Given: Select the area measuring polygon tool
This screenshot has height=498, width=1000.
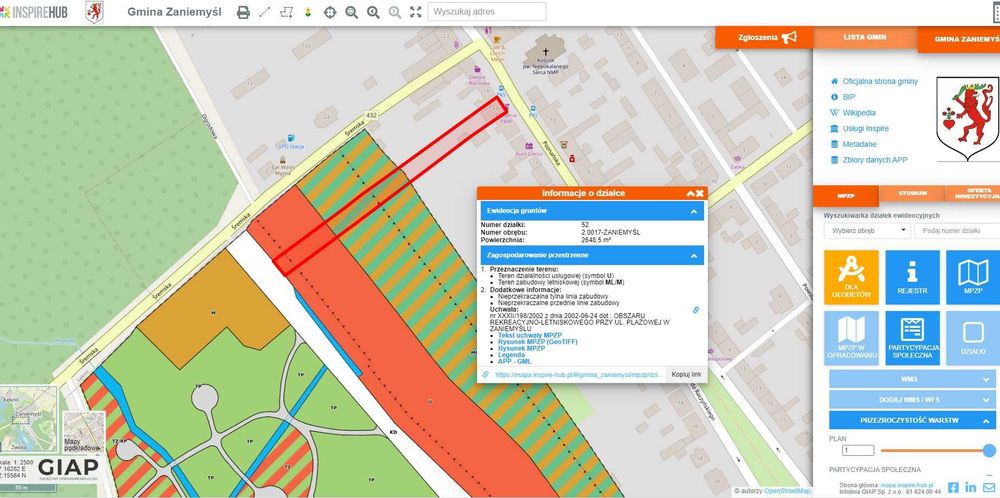Looking at the screenshot, I should coord(286,12).
